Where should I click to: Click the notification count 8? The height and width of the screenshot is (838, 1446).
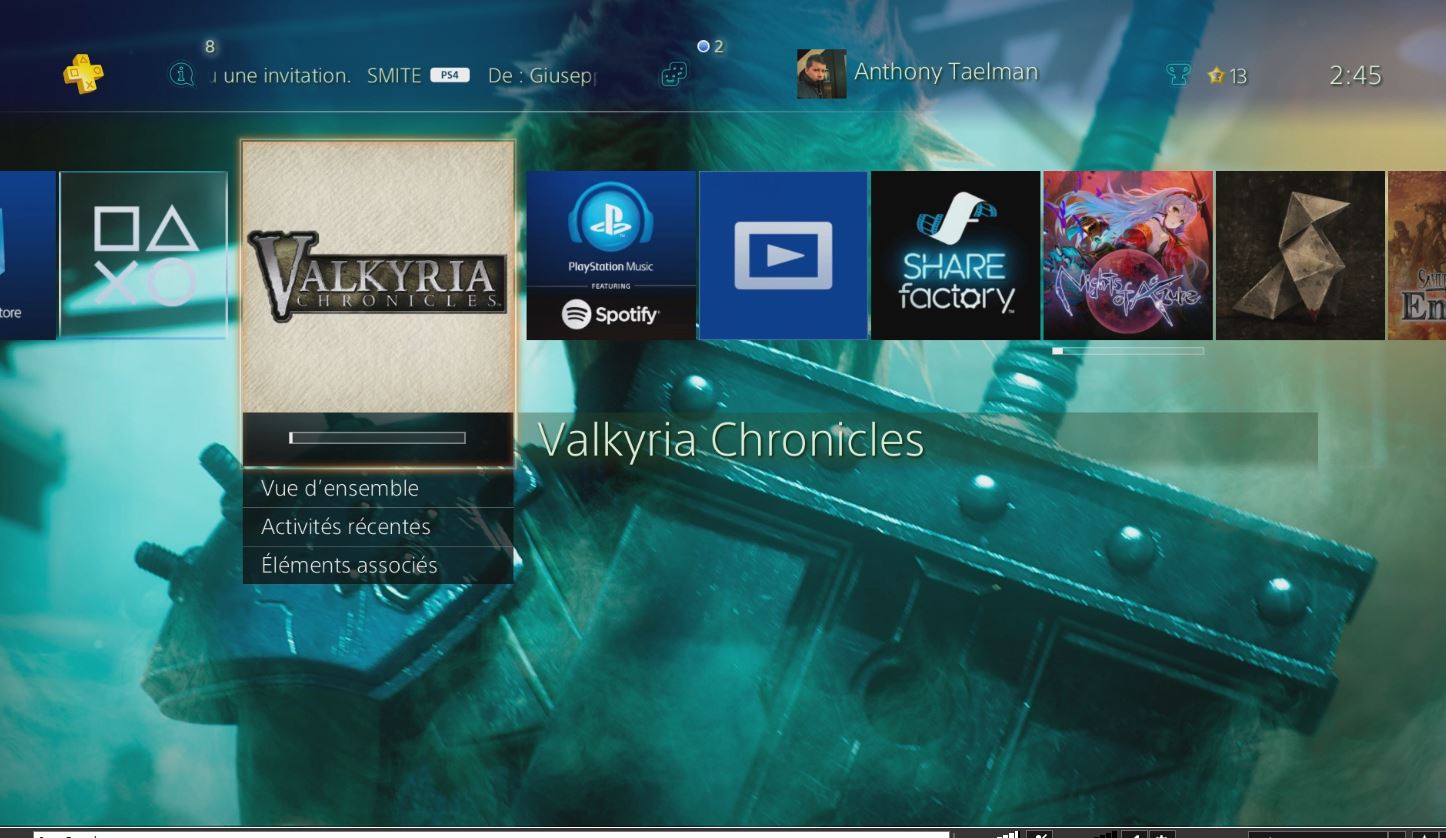click(209, 46)
